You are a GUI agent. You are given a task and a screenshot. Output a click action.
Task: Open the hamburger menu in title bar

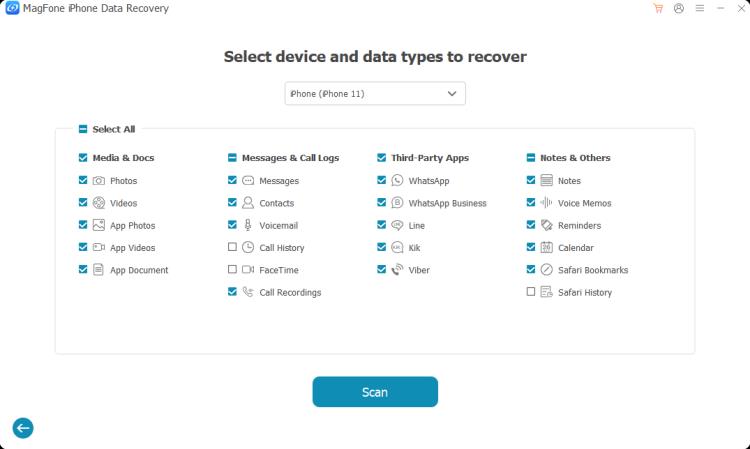click(700, 8)
